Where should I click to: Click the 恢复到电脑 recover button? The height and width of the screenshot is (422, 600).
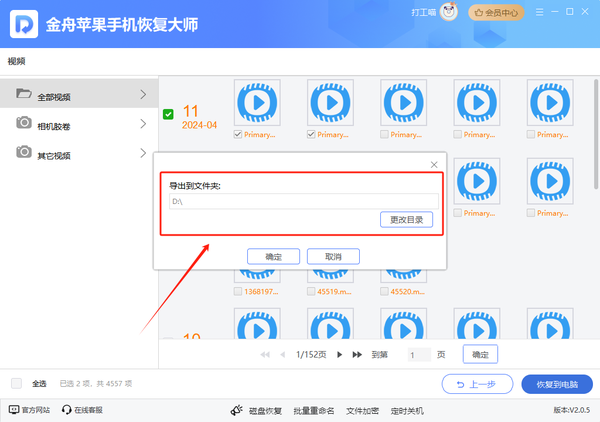point(557,384)
